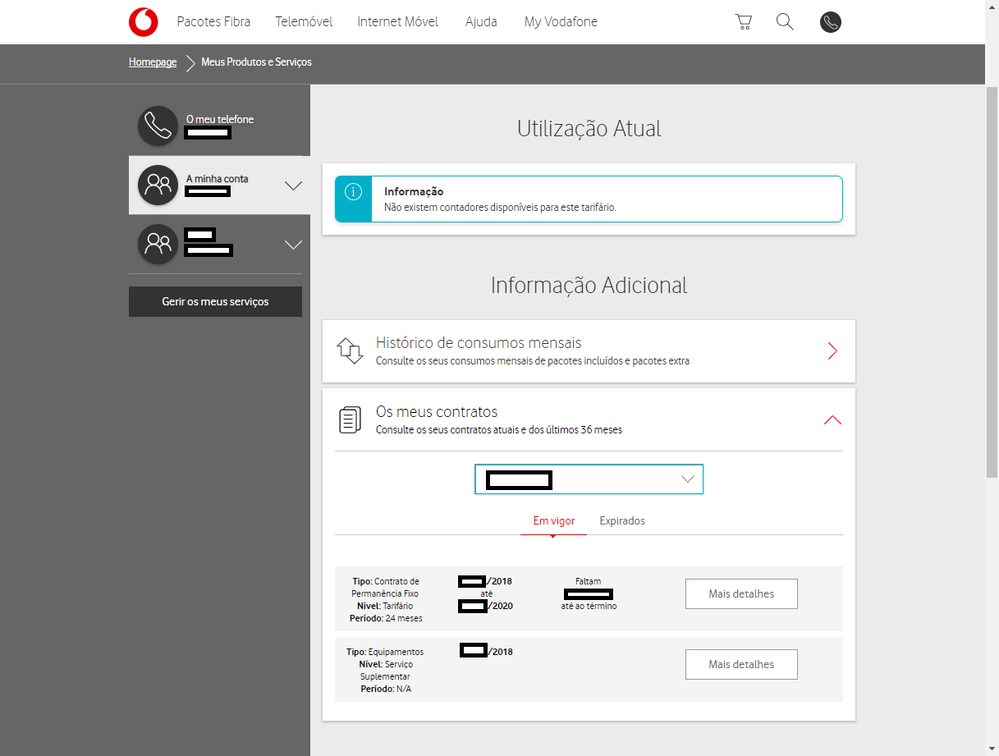The image size is (999, 756).
Task: Switch to the Expirados tab
Action: pyautogui.click(x=622, y=521)
